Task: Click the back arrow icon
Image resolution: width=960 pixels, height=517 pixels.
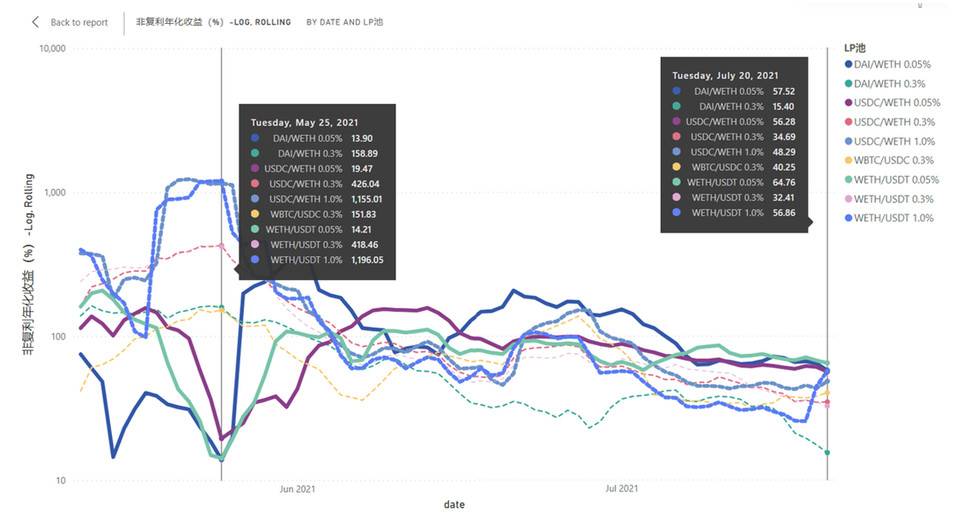Action: (37, 22)
